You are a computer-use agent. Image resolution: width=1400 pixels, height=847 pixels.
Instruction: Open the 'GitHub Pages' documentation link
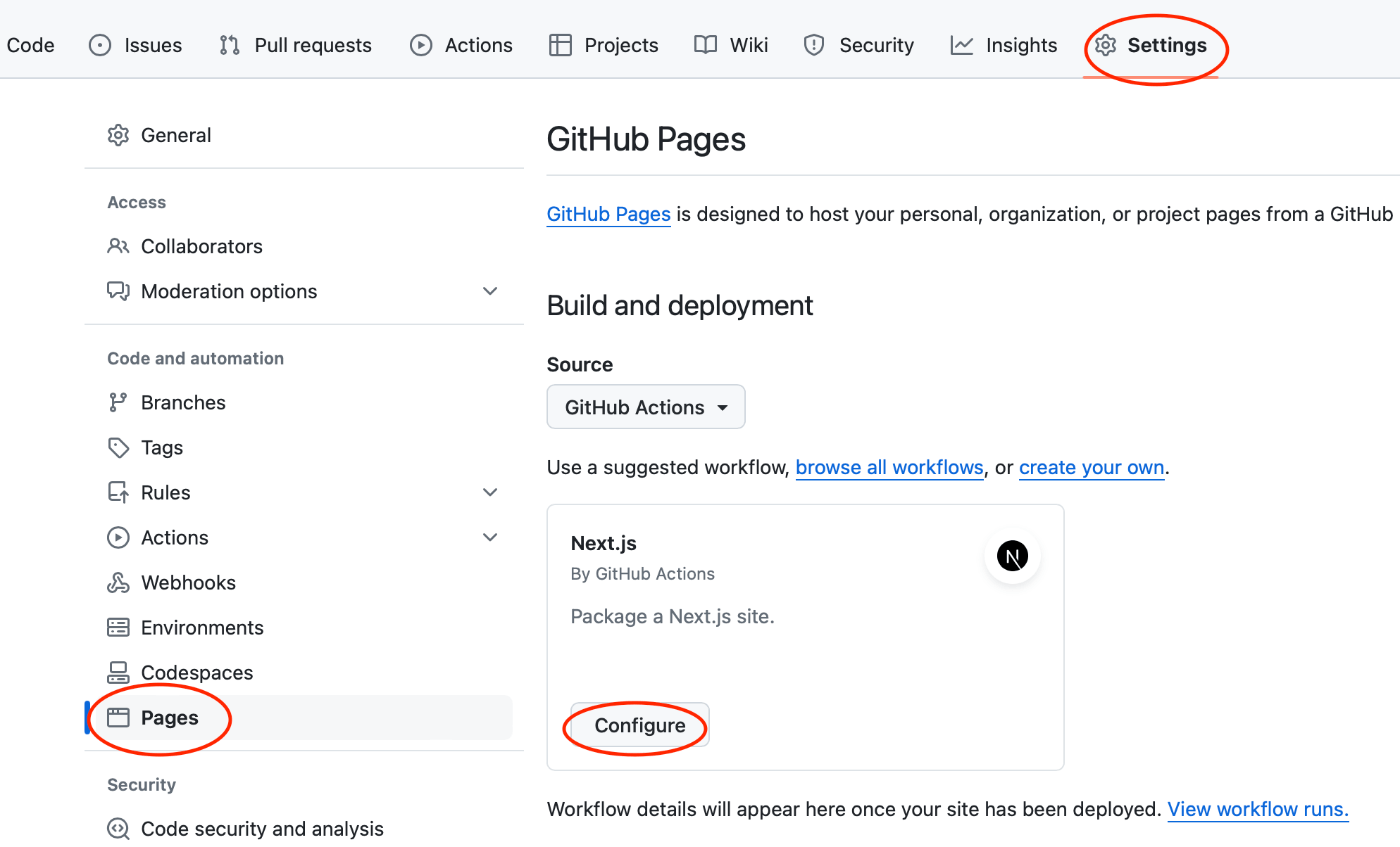tap(608, 214)
